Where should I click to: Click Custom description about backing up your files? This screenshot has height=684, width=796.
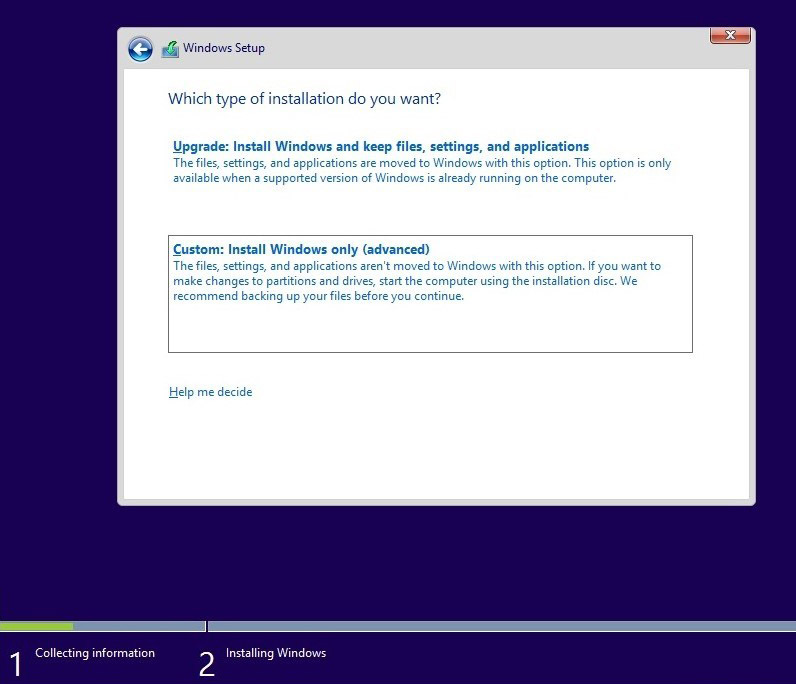point(417,281)
